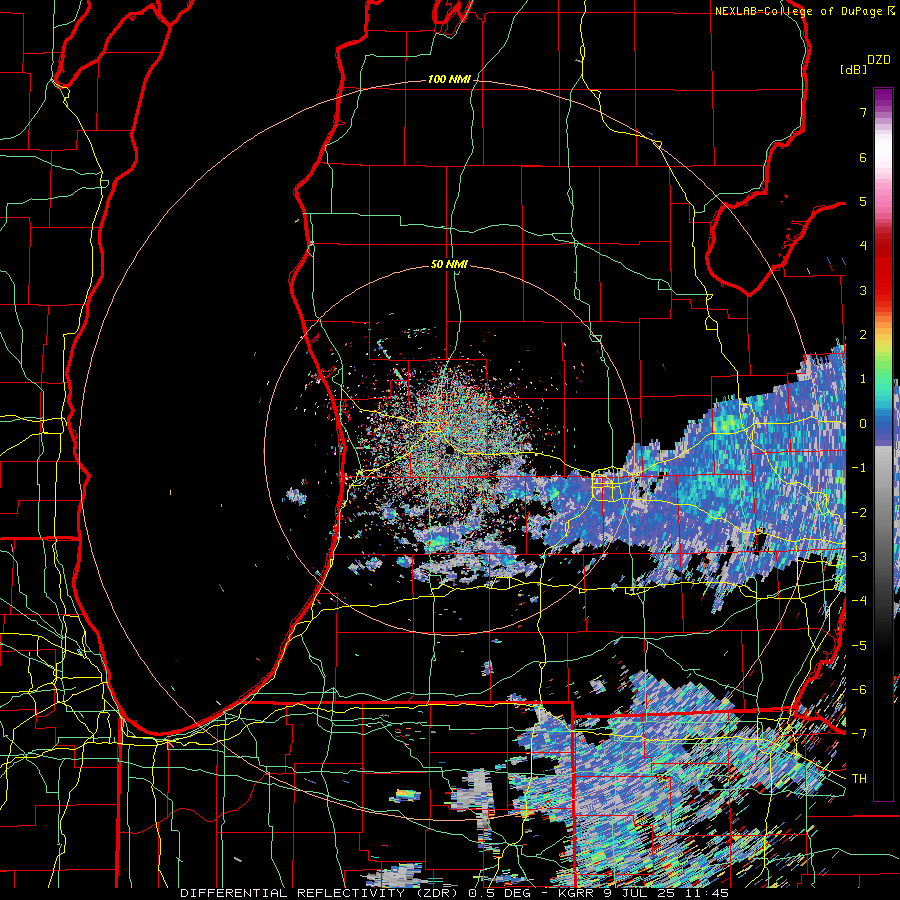The image size is (900, 900).
Task: Click the ZDR color scale bar
Action: click(883, 444)
